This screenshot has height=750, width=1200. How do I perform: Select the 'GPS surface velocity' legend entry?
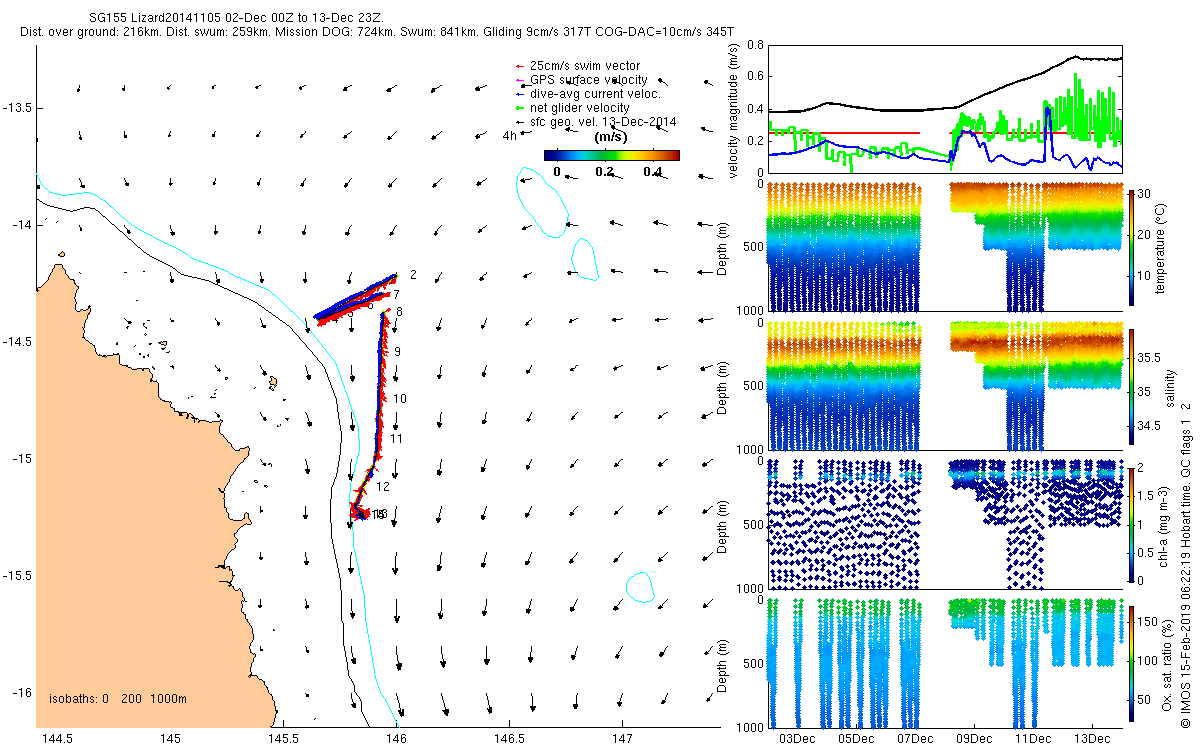point(588,80)
